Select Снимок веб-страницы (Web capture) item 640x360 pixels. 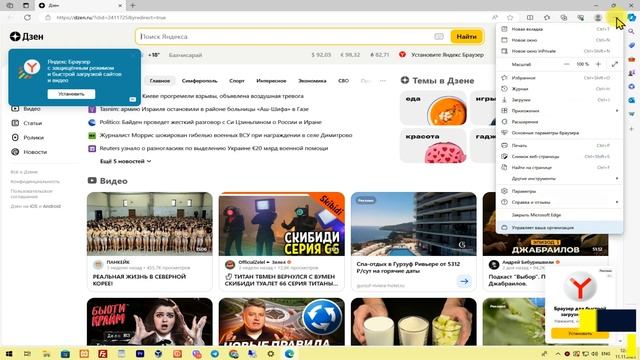pos(559,156)
